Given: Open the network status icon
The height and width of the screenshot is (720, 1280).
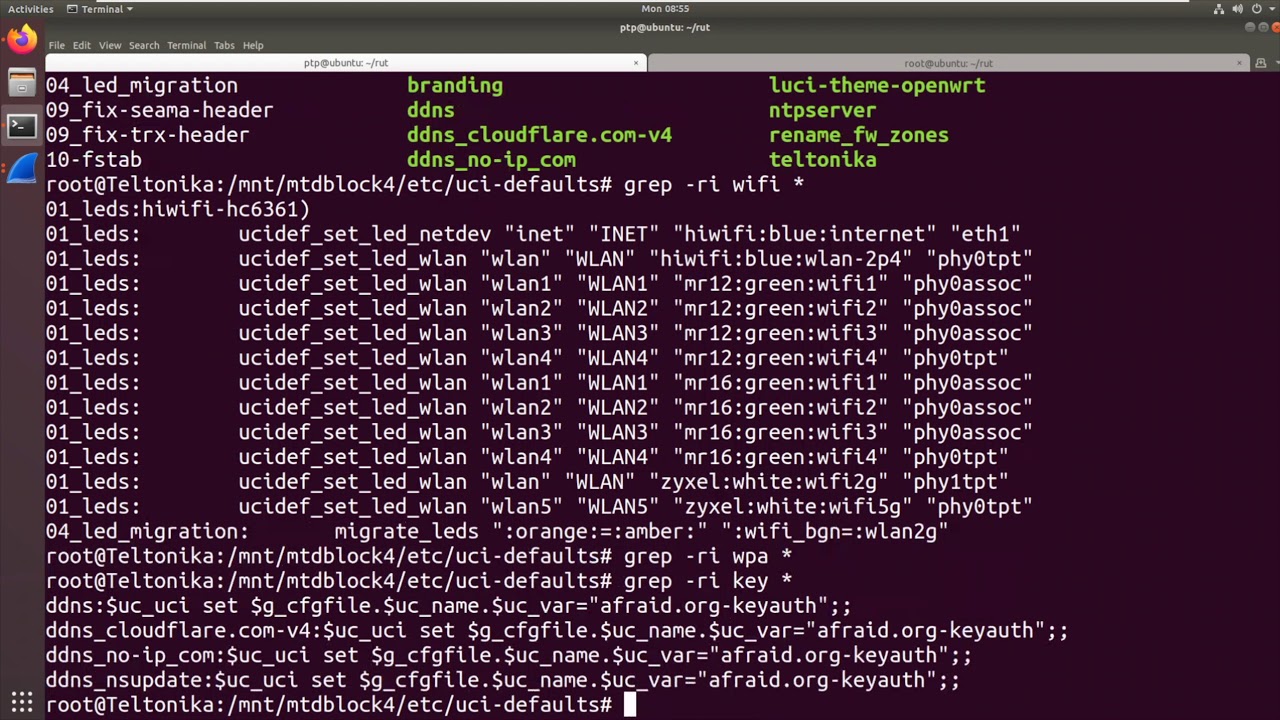Looking at the screenshot, I should click(x=1219, y=9).
